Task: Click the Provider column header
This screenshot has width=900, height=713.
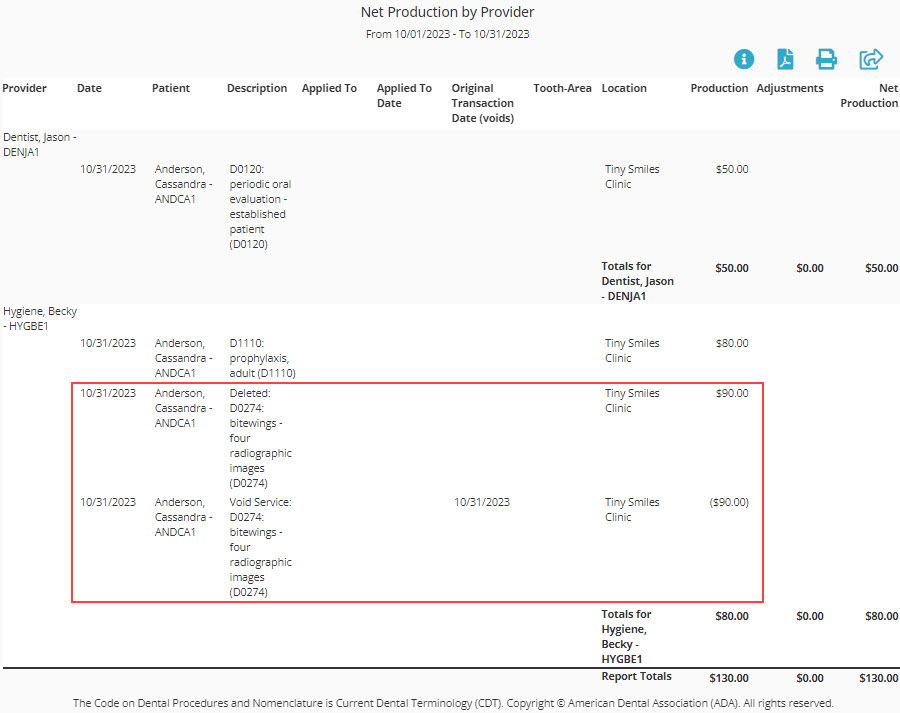Action: pyautogui.click(x=24, y=88)
